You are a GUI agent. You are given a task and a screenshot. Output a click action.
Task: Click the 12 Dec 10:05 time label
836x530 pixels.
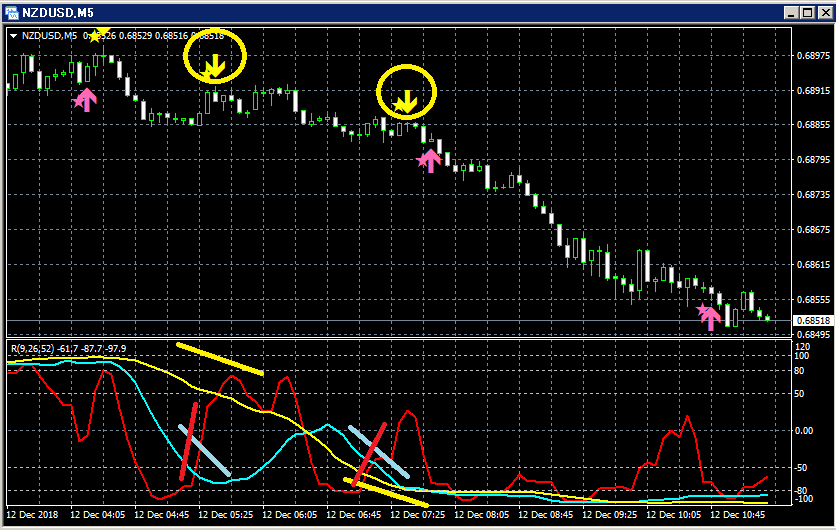tap(673, 515)
